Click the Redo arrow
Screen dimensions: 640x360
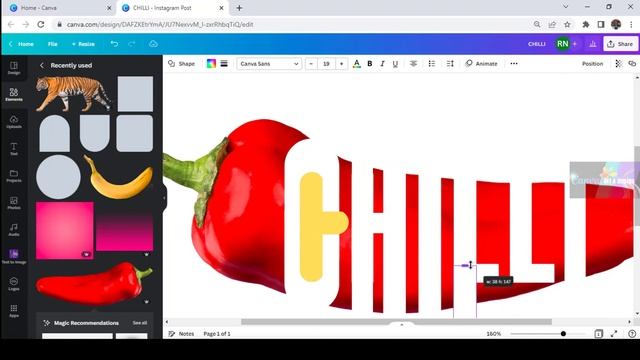tap(131, 44)
